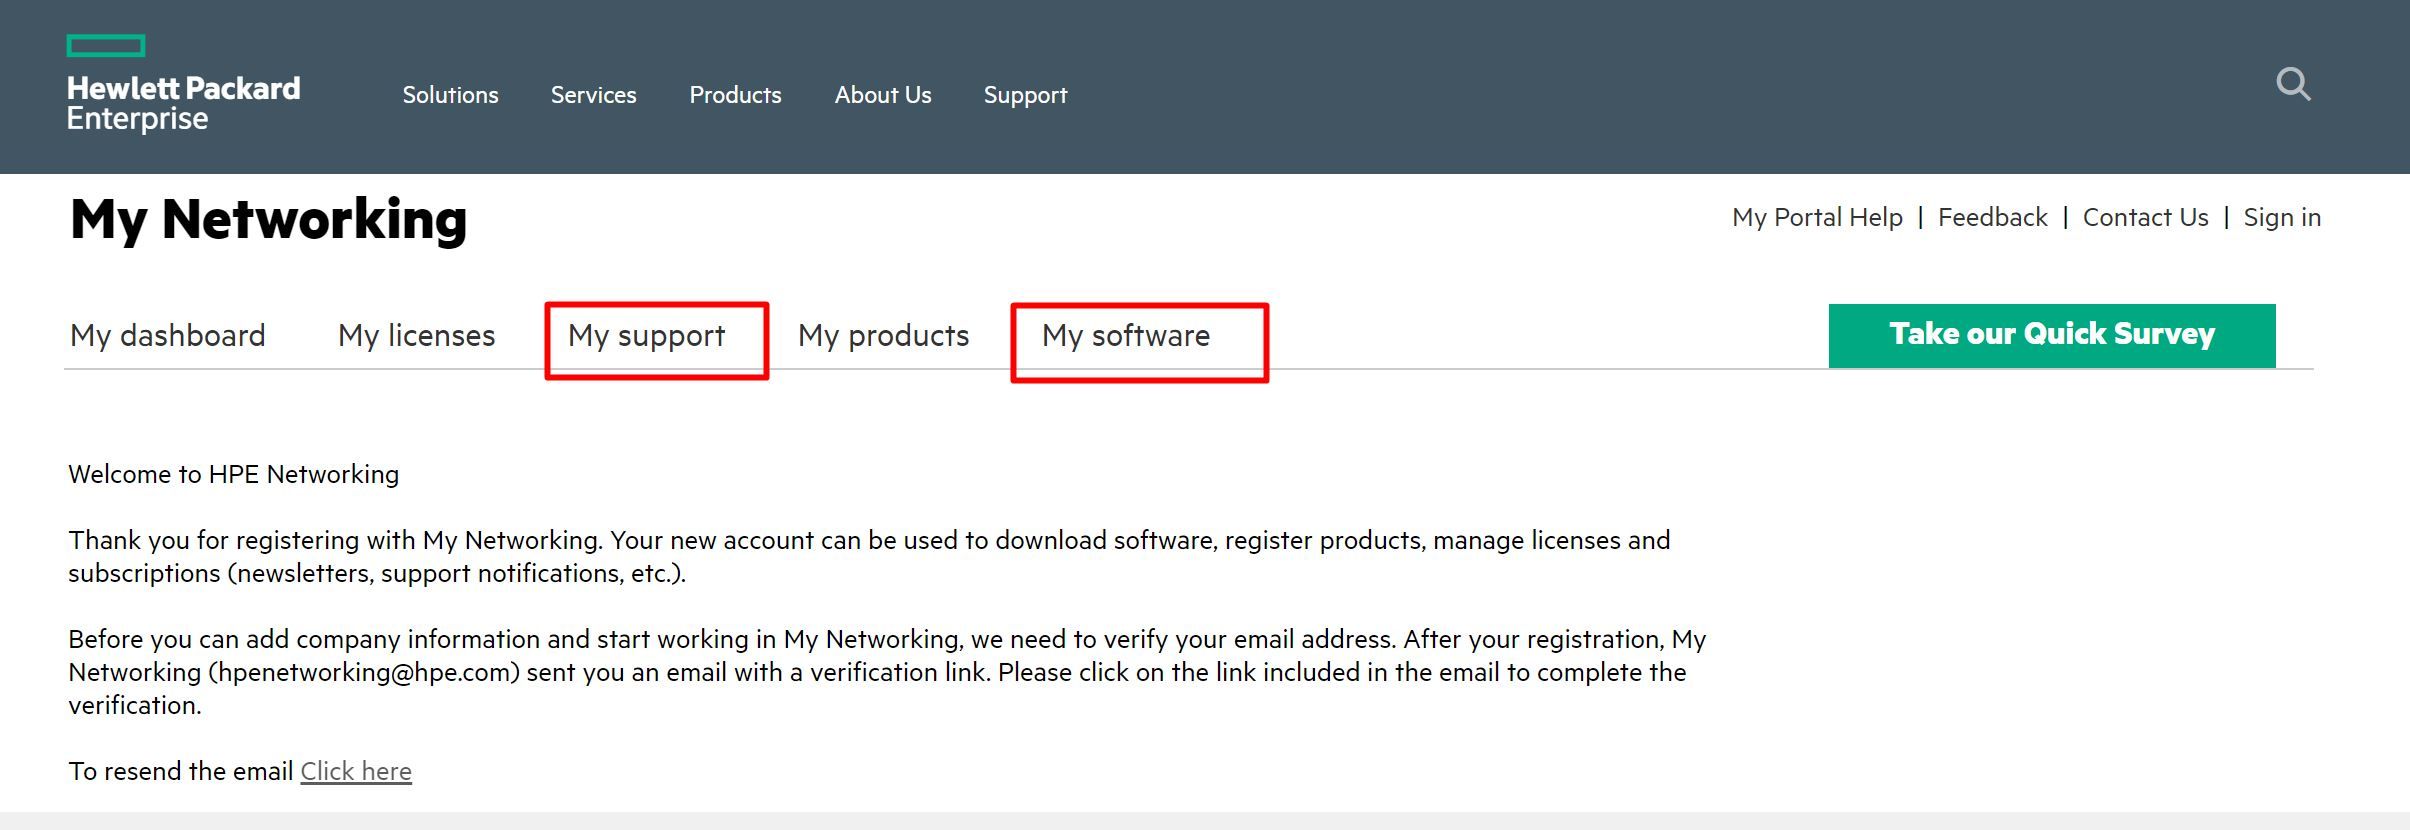Switch to the My dashboard tab

pyautogui.click(x=168, y=336)
